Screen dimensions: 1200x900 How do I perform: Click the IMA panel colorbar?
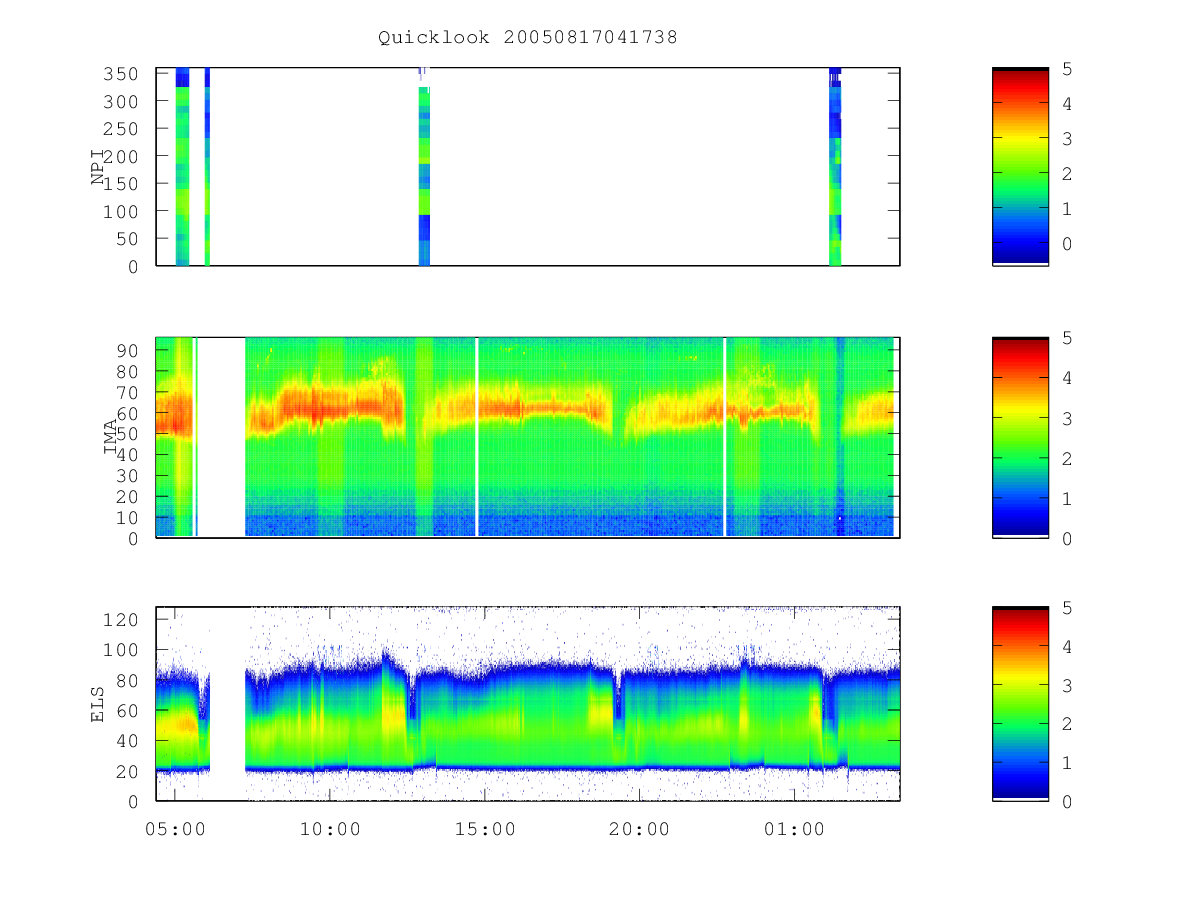pyautogui.click(x=1020, y=437)
